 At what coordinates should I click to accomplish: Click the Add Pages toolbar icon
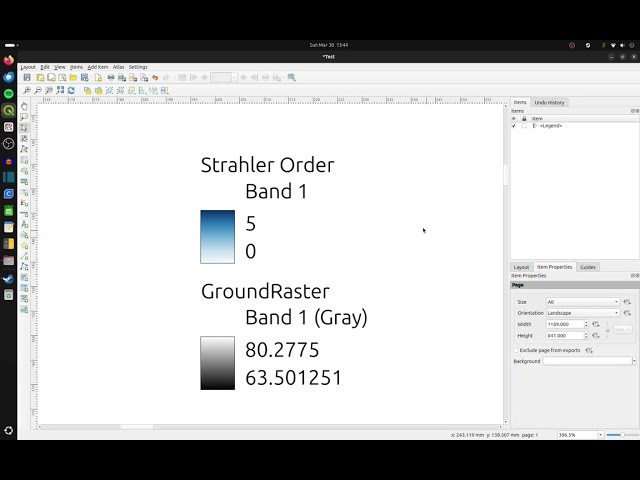coord(98,78)
